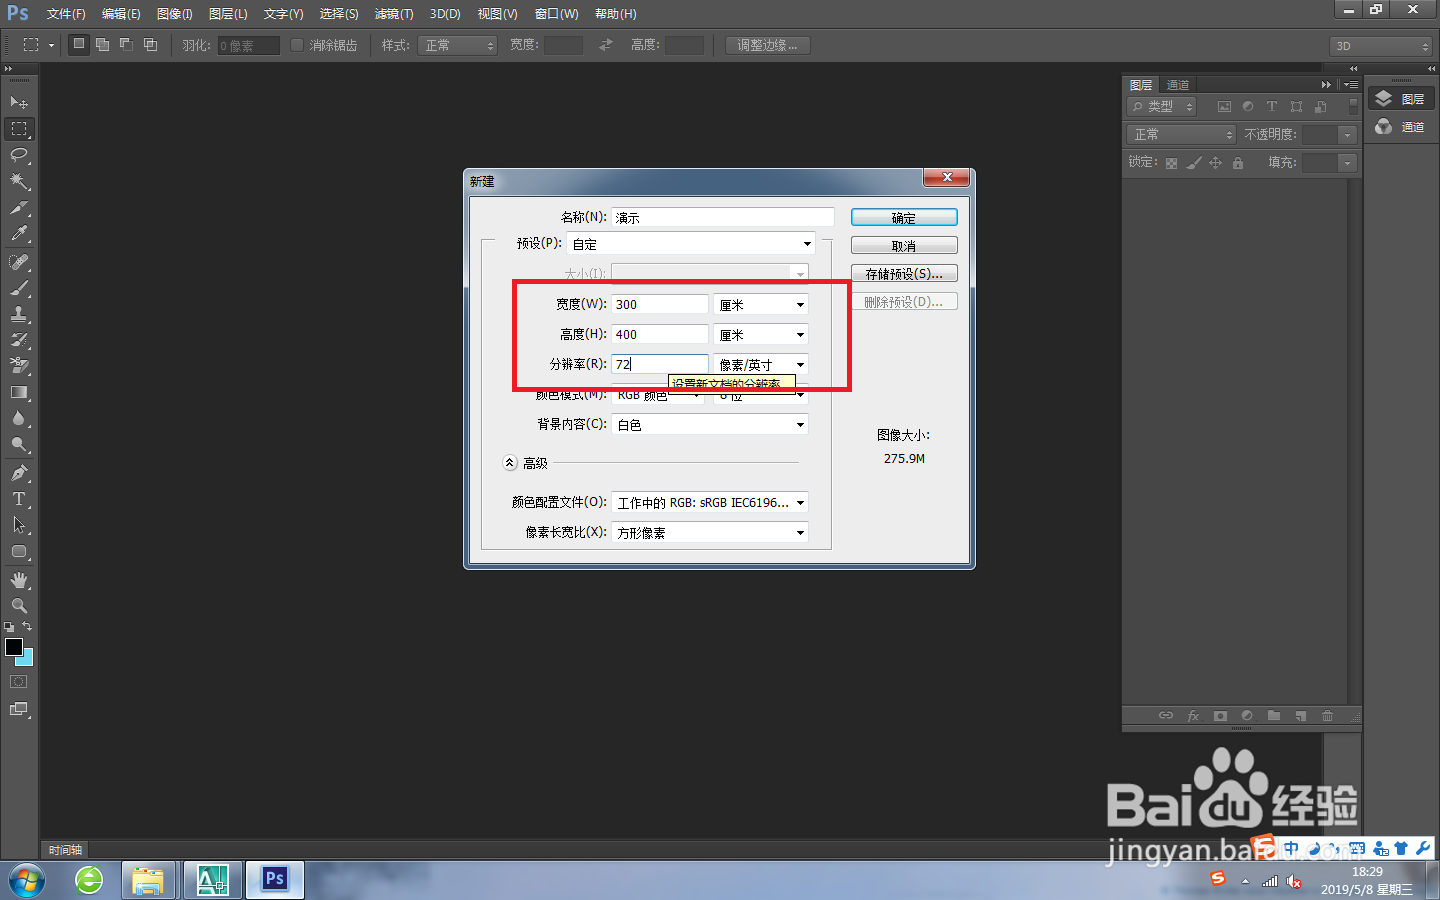Click the 分辨率 resolution input field
The width and height of the screenshot is (1440, 900).
pyautogui.click(x=658, y=363)
